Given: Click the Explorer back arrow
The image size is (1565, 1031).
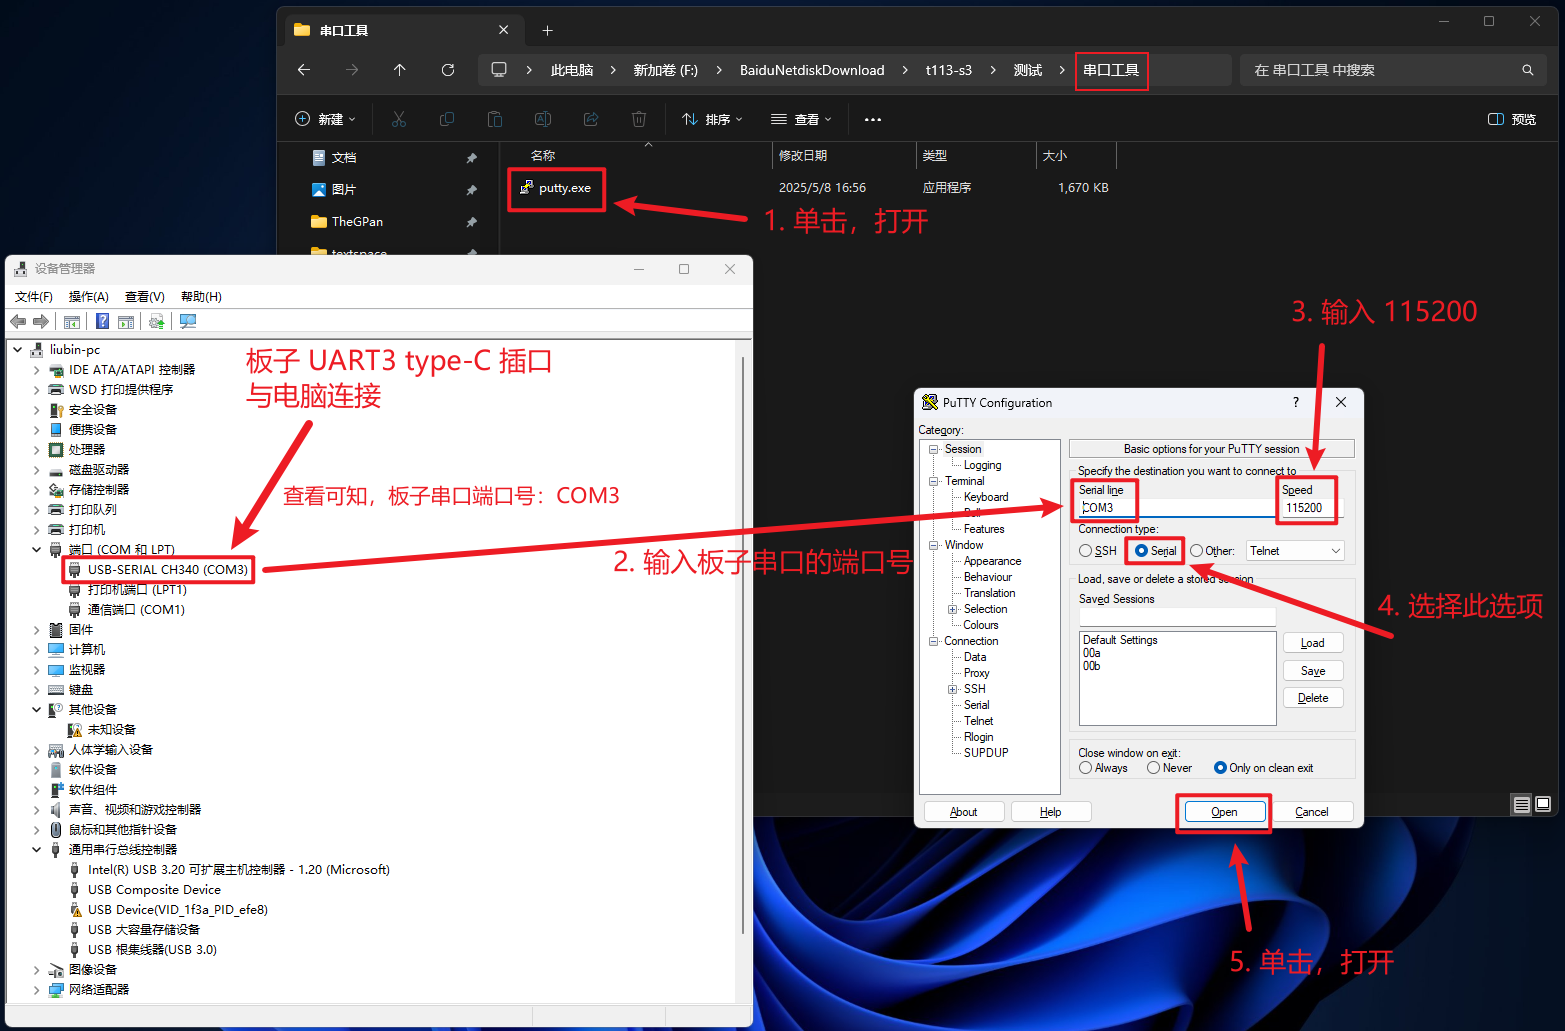Looking at the screenshot, I should pos(304,70).
